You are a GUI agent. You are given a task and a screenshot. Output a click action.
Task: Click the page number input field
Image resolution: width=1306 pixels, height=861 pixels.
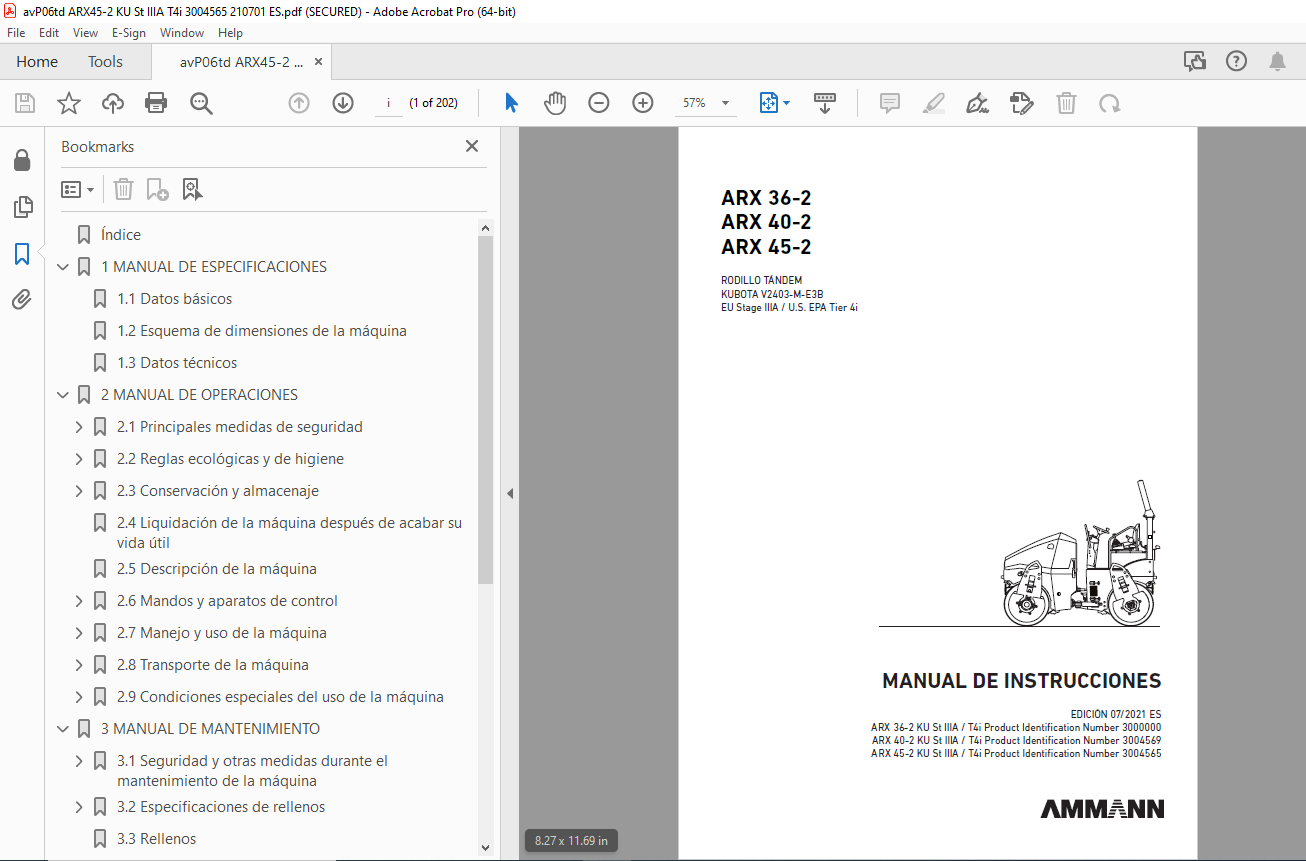388,103
